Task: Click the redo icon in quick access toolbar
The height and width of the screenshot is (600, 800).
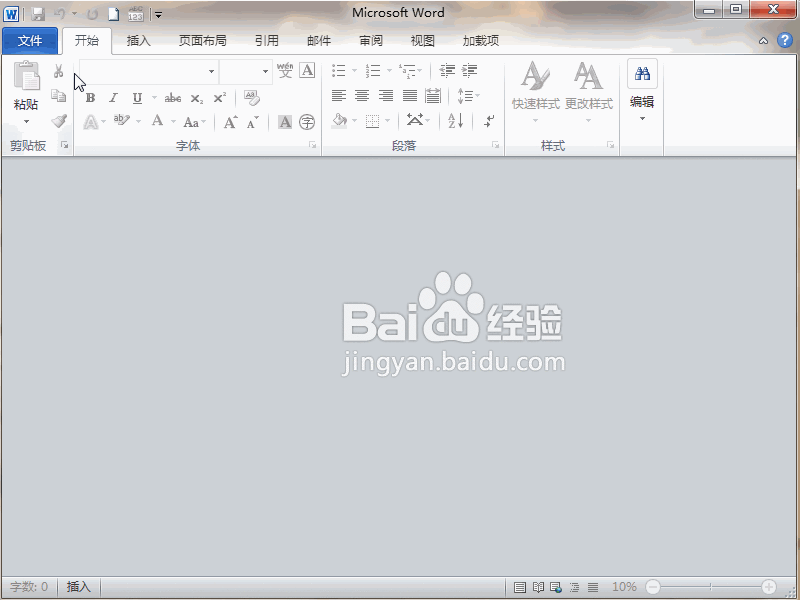Action: (x=92, y=14)
